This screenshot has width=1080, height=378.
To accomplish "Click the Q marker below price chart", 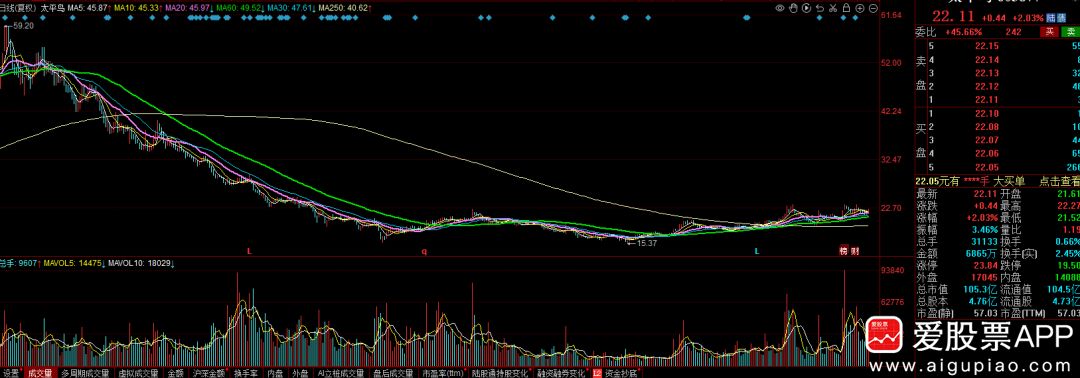I will point(424,252).
